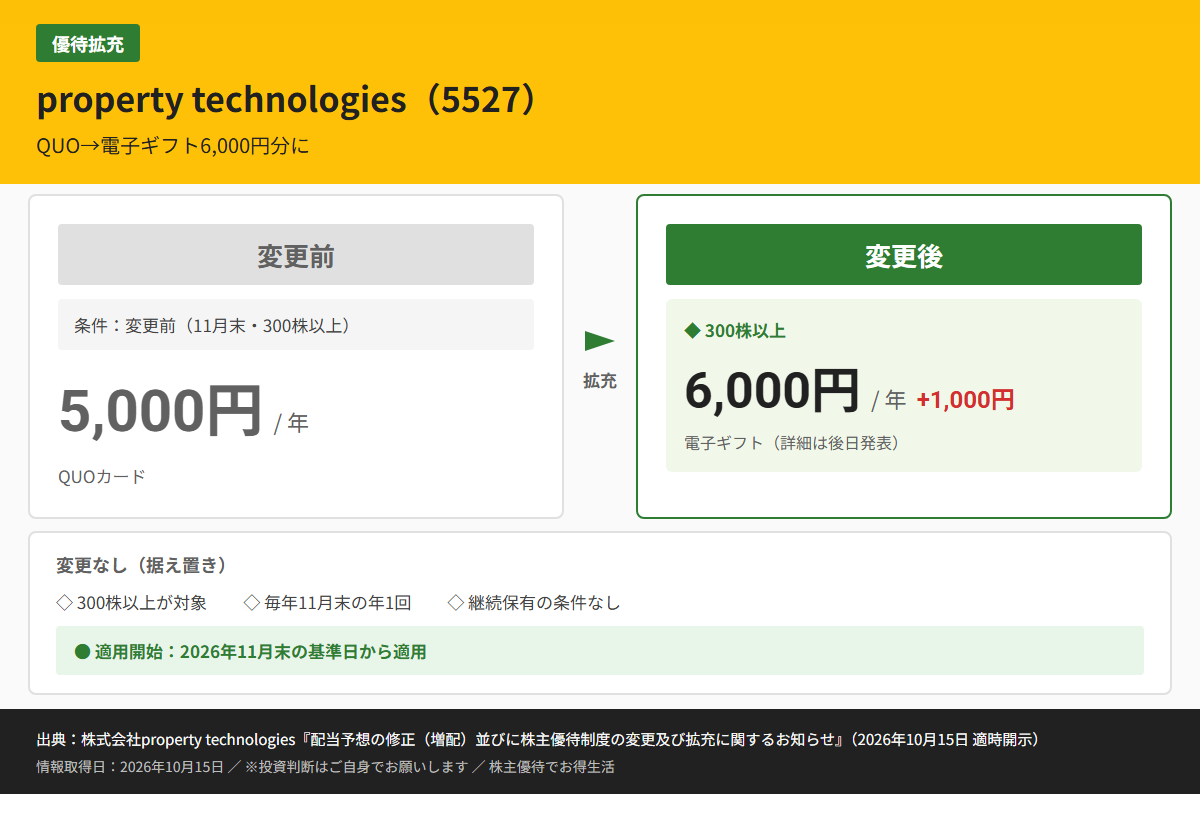The image size is (1200, 818).
Task: Click the green circle before 適用開始
Action: click(83, 652)
